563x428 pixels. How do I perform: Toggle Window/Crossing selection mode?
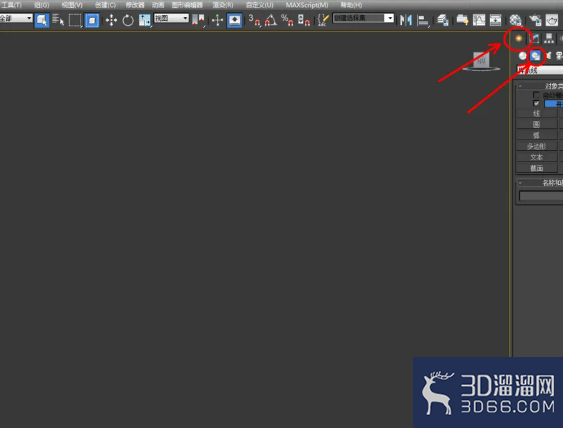pyautogui.click(x=92, y=20)
